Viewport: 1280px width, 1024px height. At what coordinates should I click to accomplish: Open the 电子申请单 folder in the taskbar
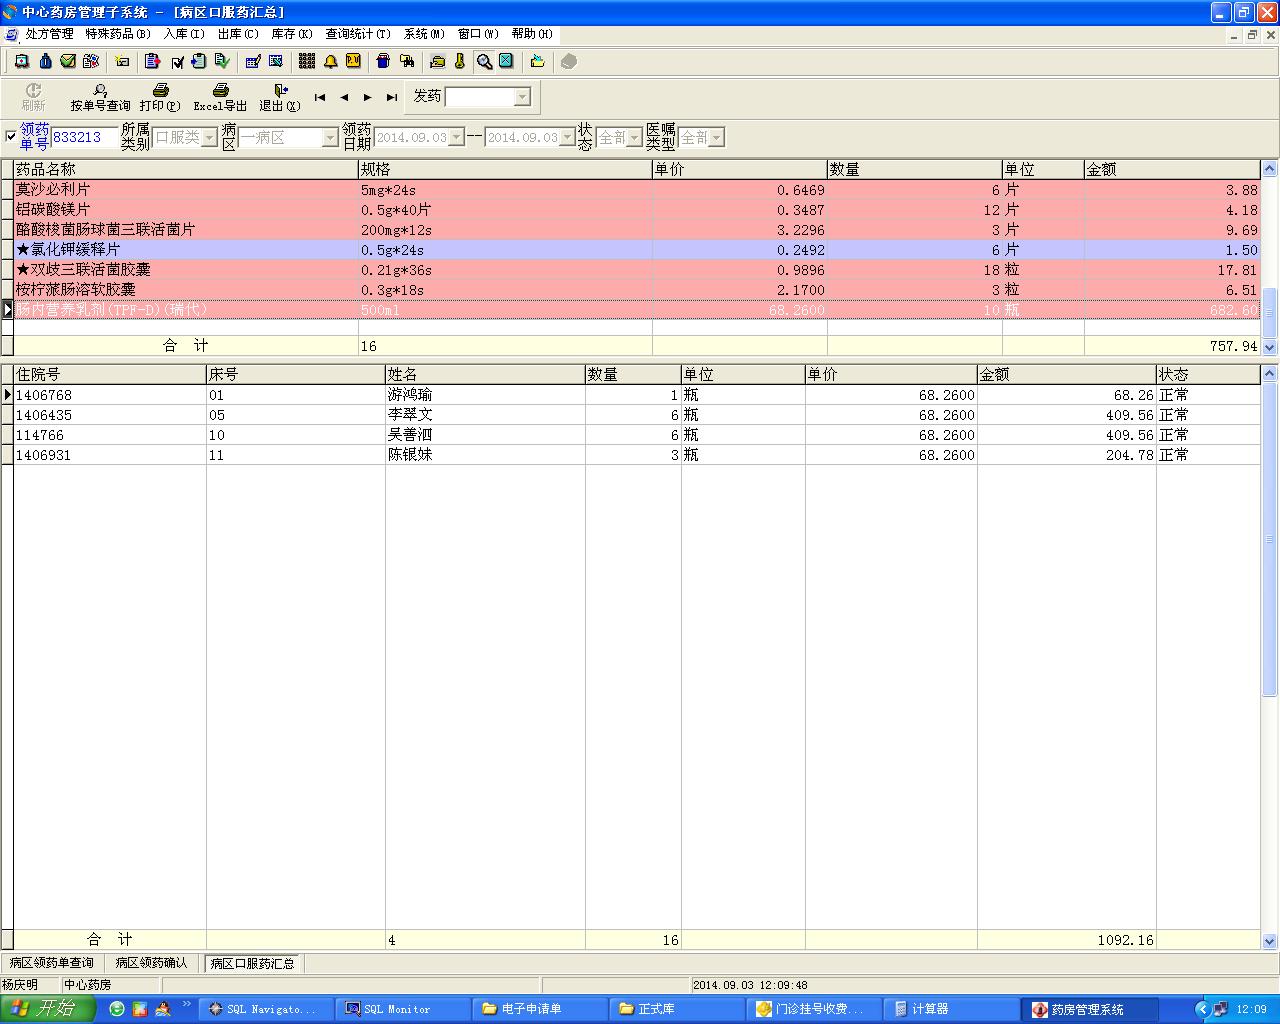click(x=540, y=1009)
